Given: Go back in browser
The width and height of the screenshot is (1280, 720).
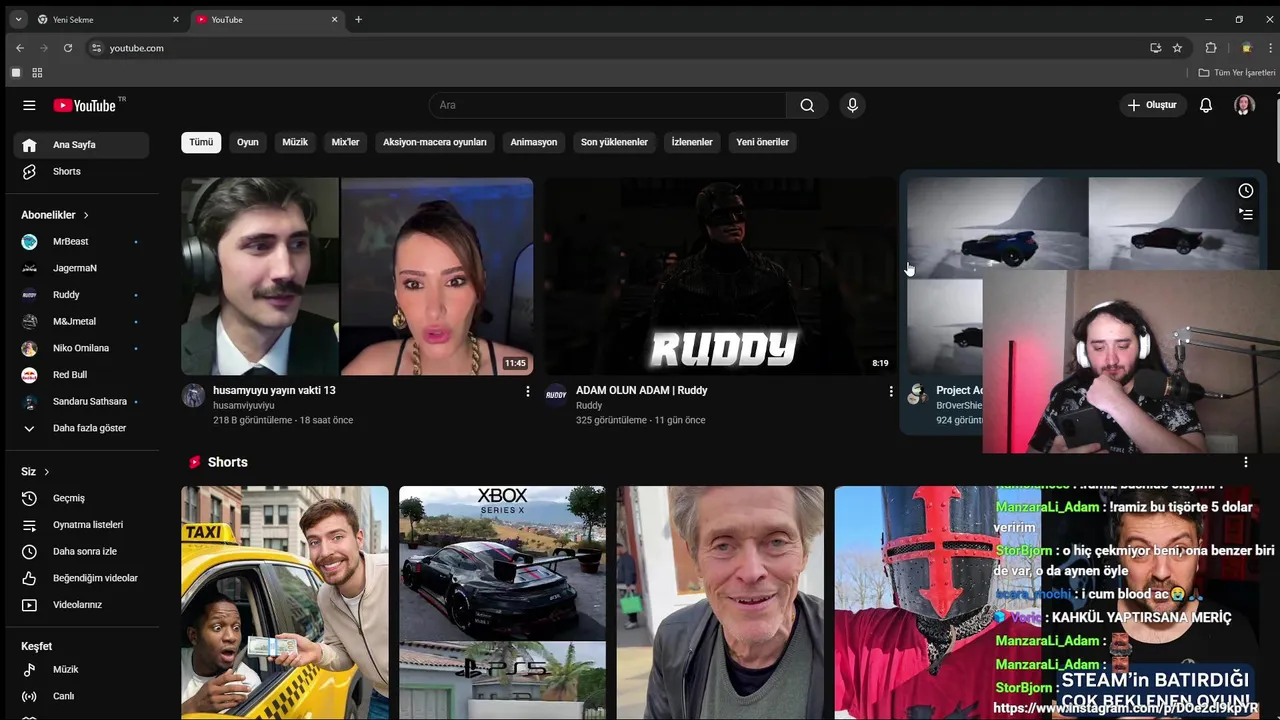Looking at the screenshot, I should click(20, 48).
